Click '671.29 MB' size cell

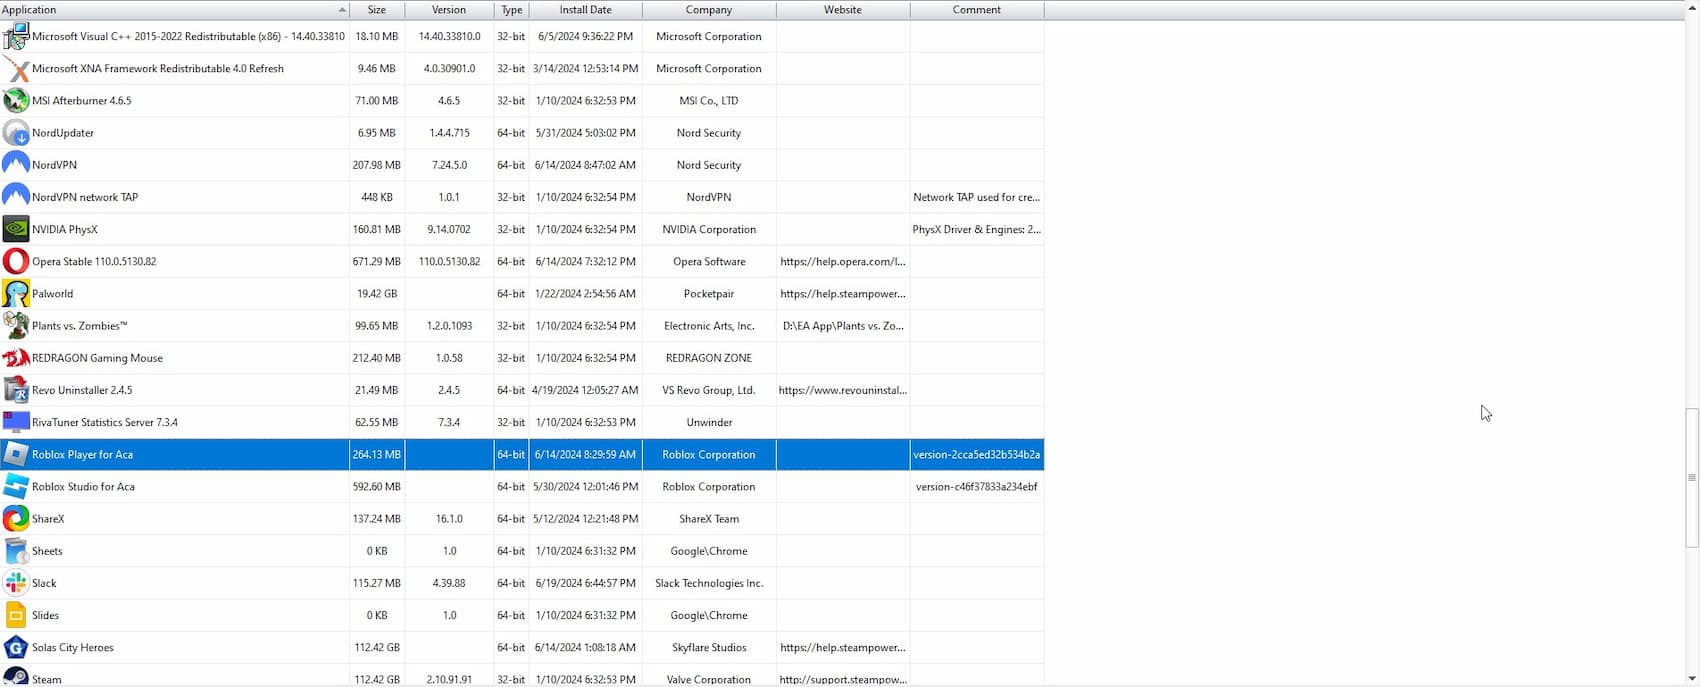(377, 261)
